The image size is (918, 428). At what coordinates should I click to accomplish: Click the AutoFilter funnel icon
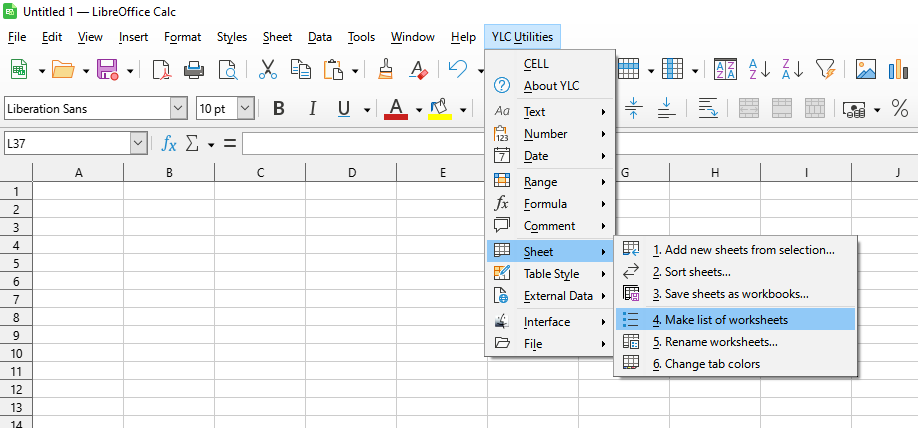(825, 69)
